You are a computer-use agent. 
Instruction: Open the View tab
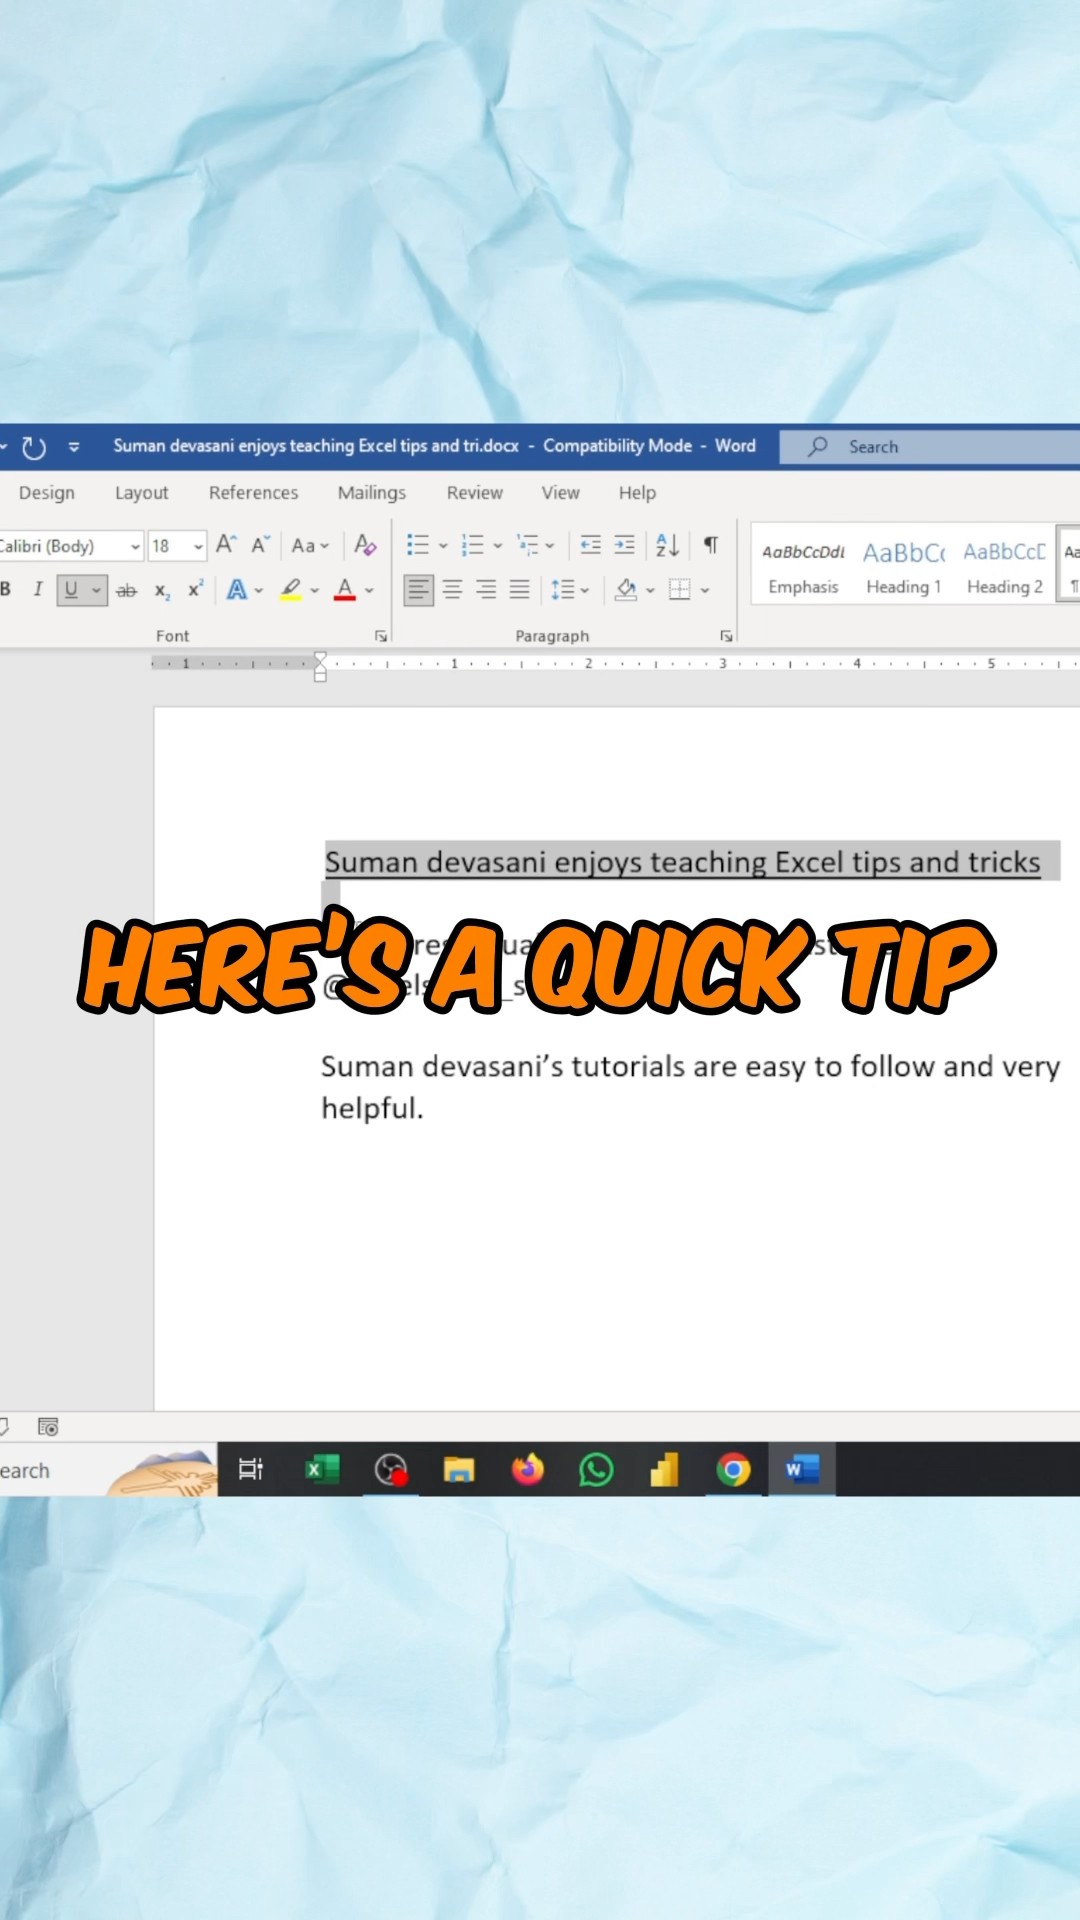click(560, 493)
